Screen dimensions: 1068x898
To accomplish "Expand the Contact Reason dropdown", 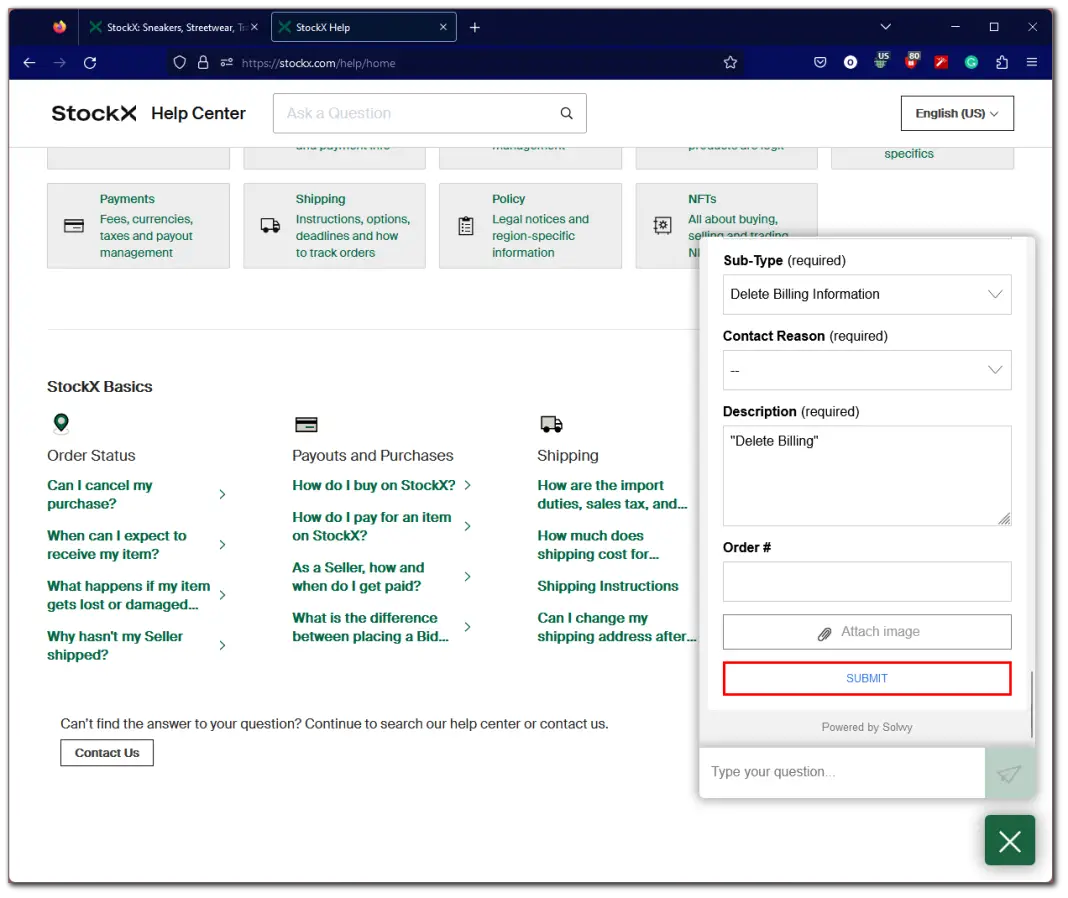I will [x=866, y=370].
